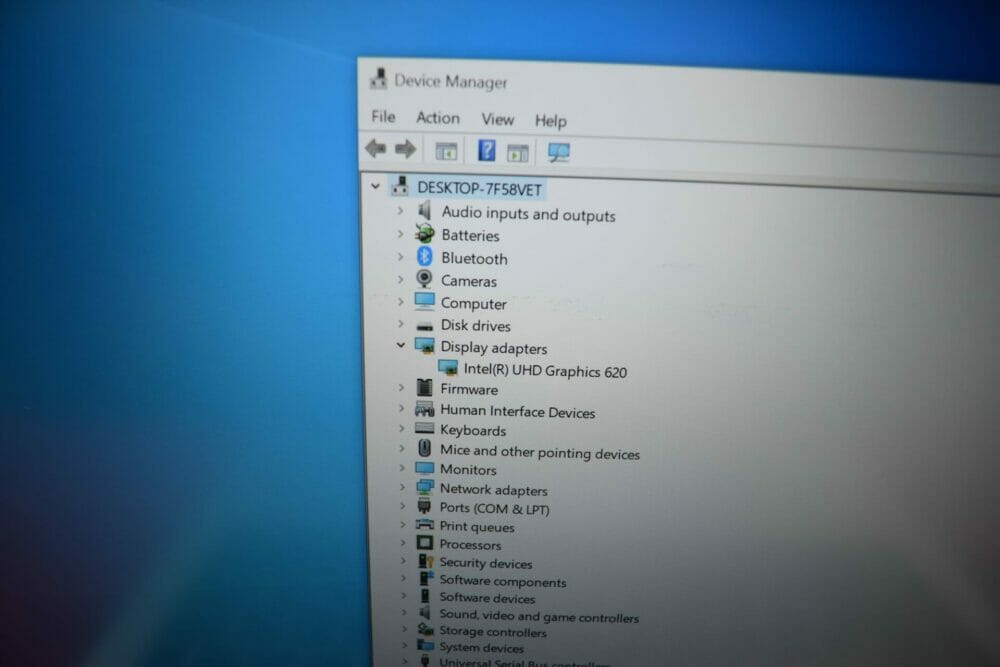This screenshot has width=1000, height=667.
Task: Select the "Monitors" label
Action: coord(468,469)
